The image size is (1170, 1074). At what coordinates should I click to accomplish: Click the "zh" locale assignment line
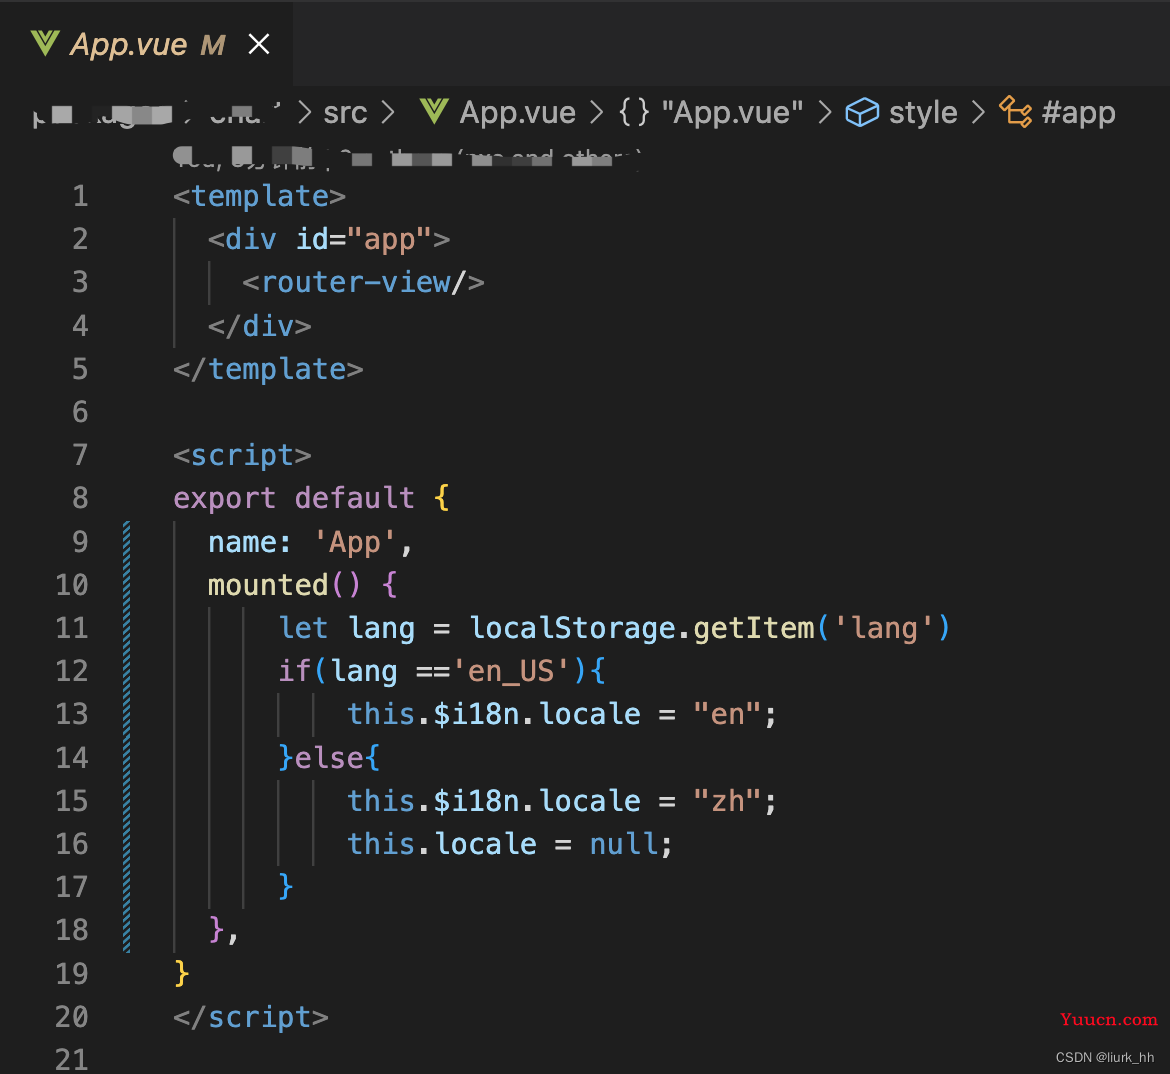point(563,801)
